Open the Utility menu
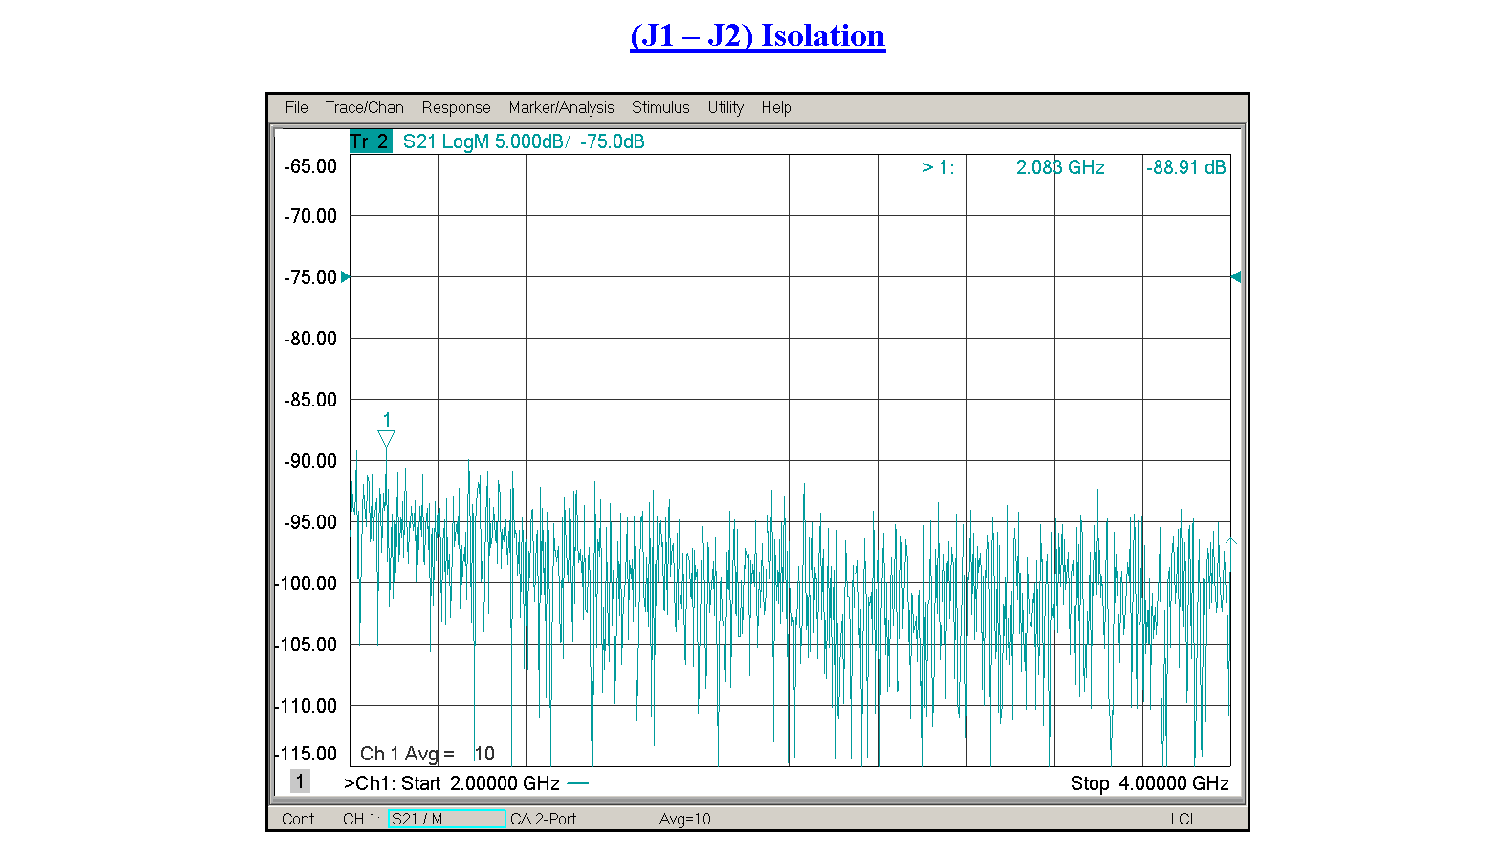 (x=725, y=107)
